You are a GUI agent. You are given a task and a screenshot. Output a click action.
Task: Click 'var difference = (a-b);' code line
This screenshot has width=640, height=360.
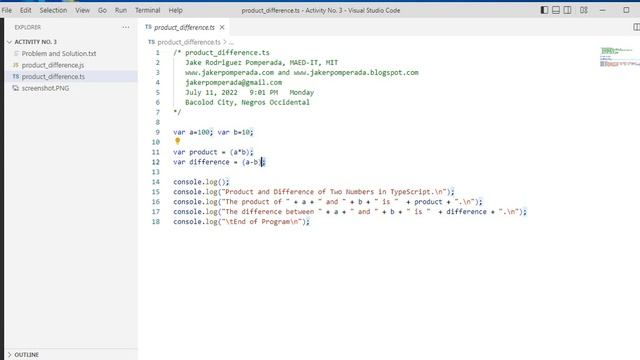(x=219, y=162)
